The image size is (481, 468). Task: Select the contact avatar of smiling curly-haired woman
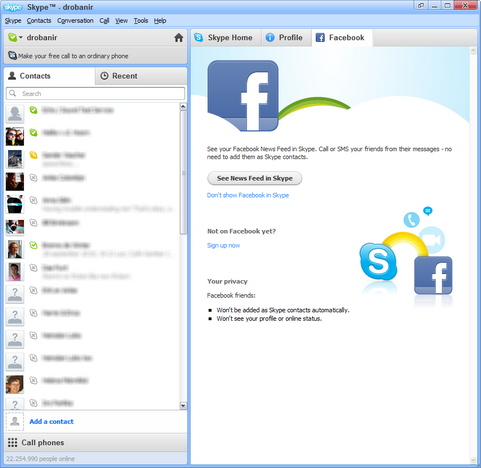point(15,384)
